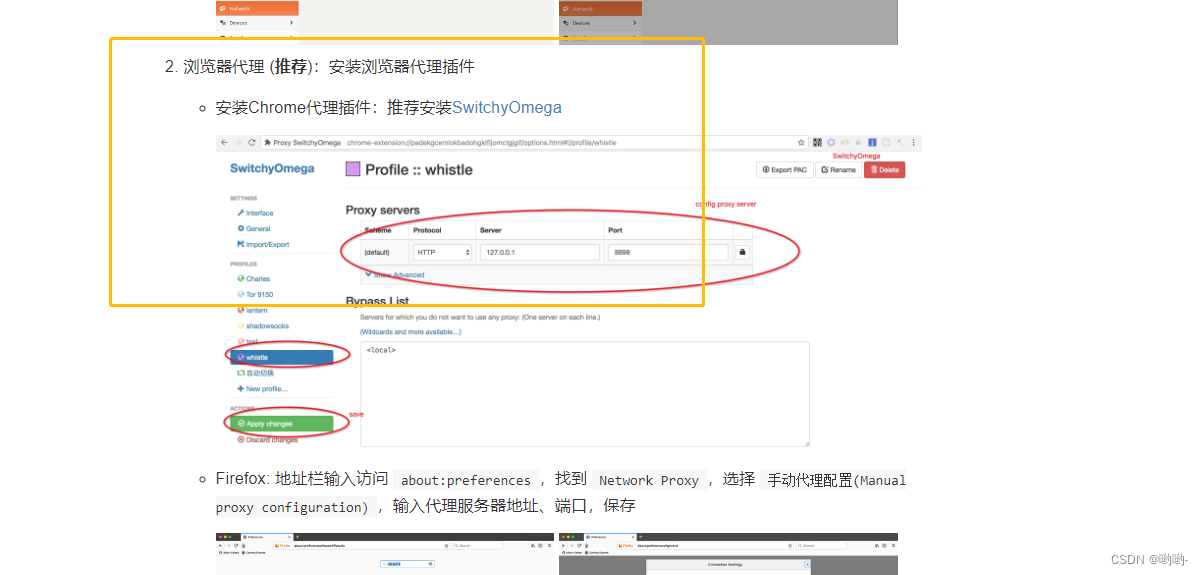Open the SwitchyOmega hyperlink in the article

[507, 107]
